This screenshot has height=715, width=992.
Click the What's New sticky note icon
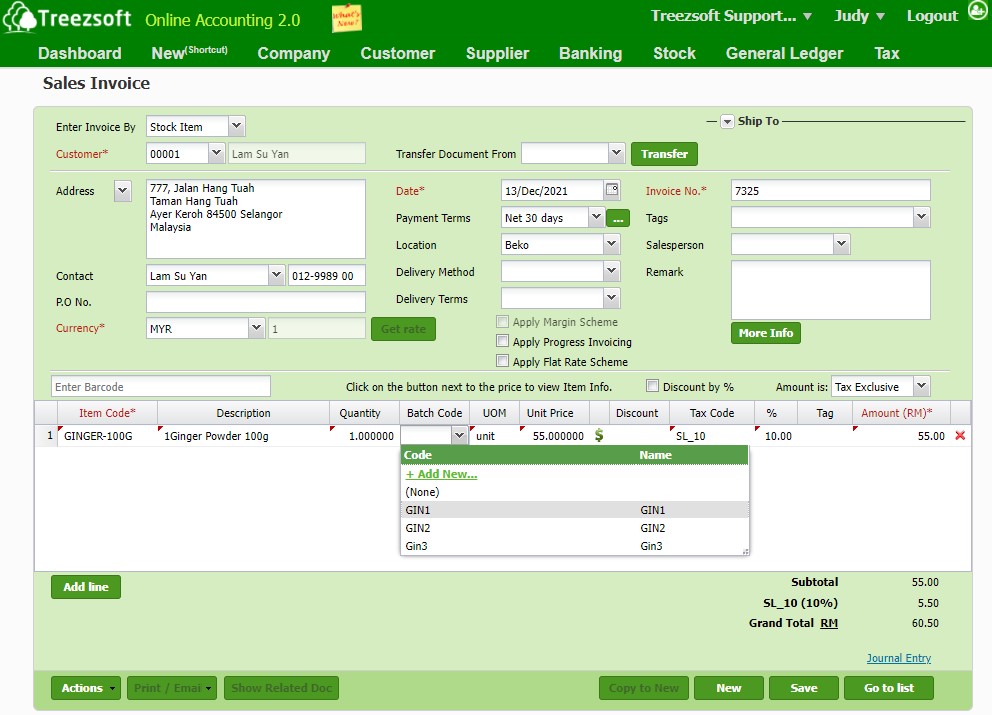point(346,19)
